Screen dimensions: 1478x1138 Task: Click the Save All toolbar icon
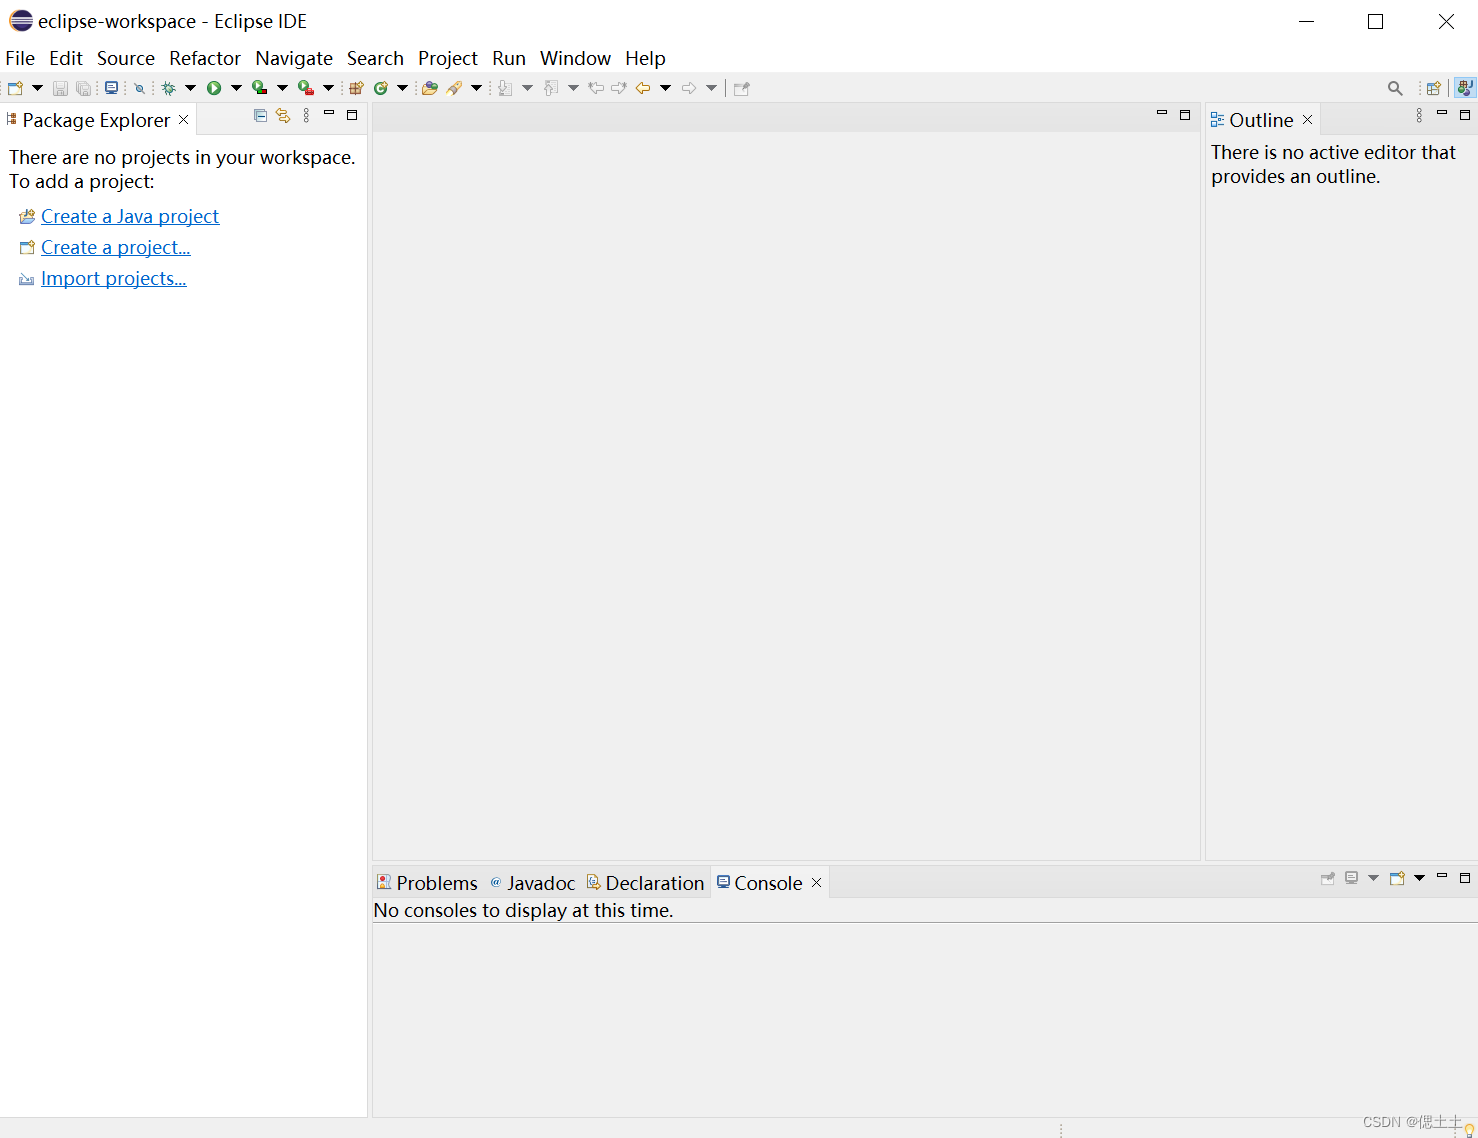(x=83, y=88)
